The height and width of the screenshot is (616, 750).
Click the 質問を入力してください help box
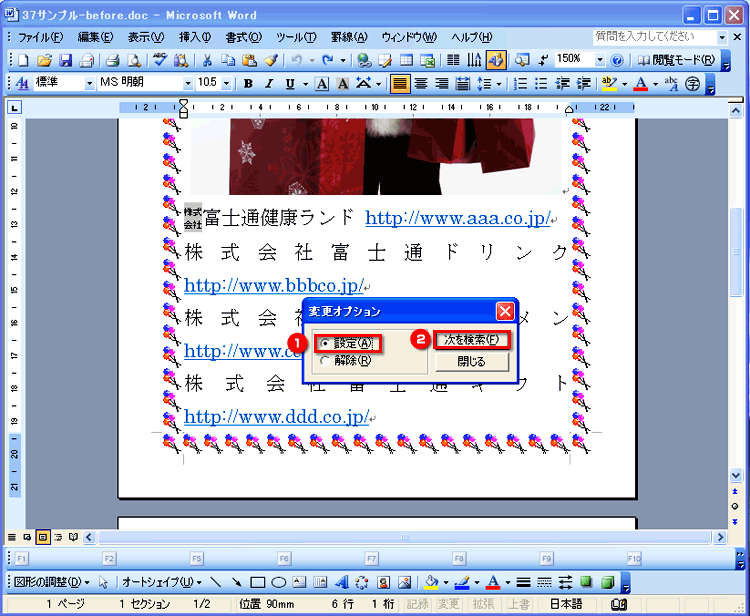point(654,37)
